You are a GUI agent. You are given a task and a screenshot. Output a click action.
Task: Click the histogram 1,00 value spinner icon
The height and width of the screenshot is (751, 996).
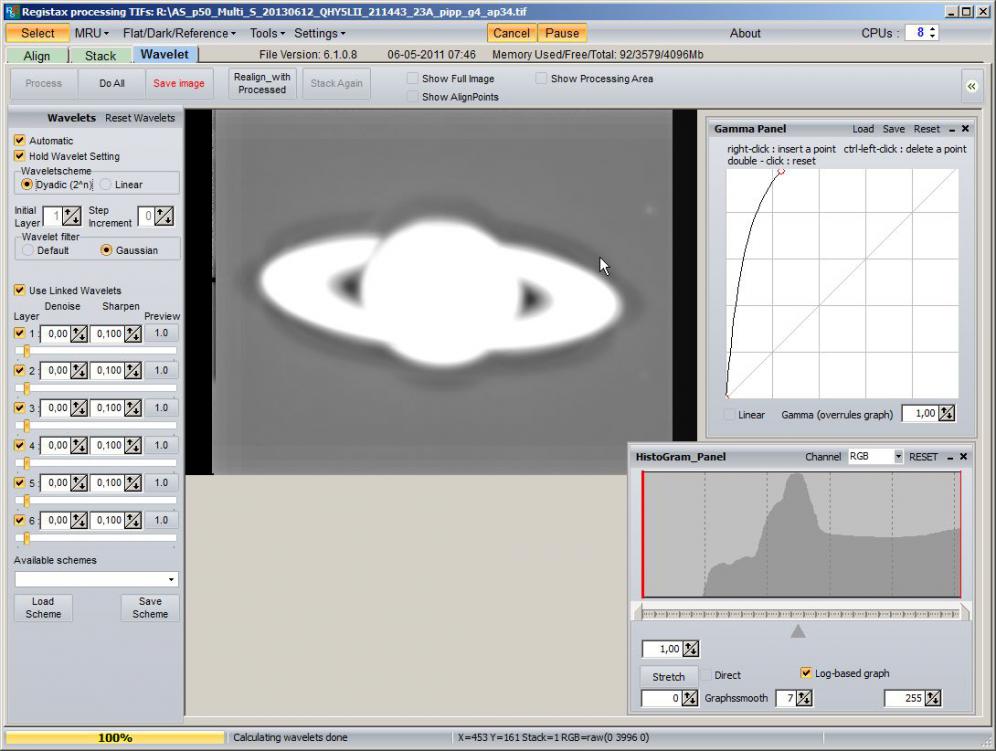[690, 649]
